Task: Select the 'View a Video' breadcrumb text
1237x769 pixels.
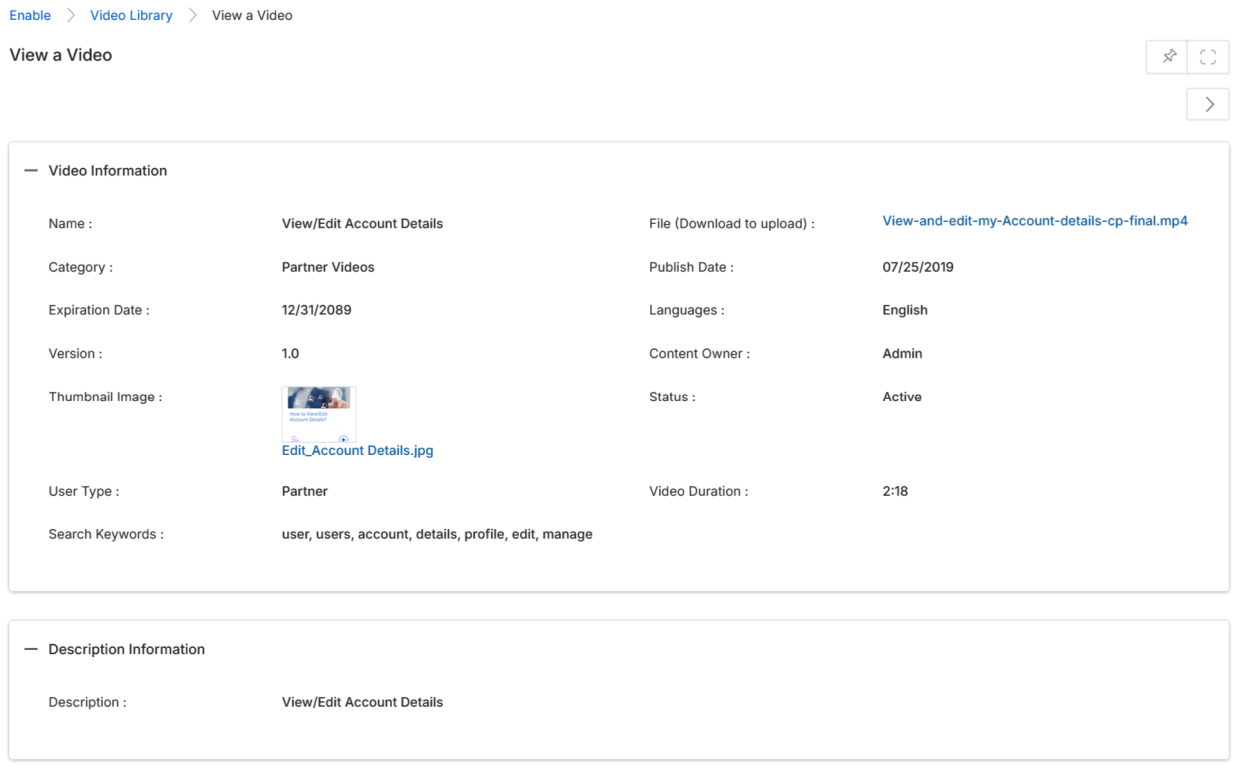Action: click(252, 16)
